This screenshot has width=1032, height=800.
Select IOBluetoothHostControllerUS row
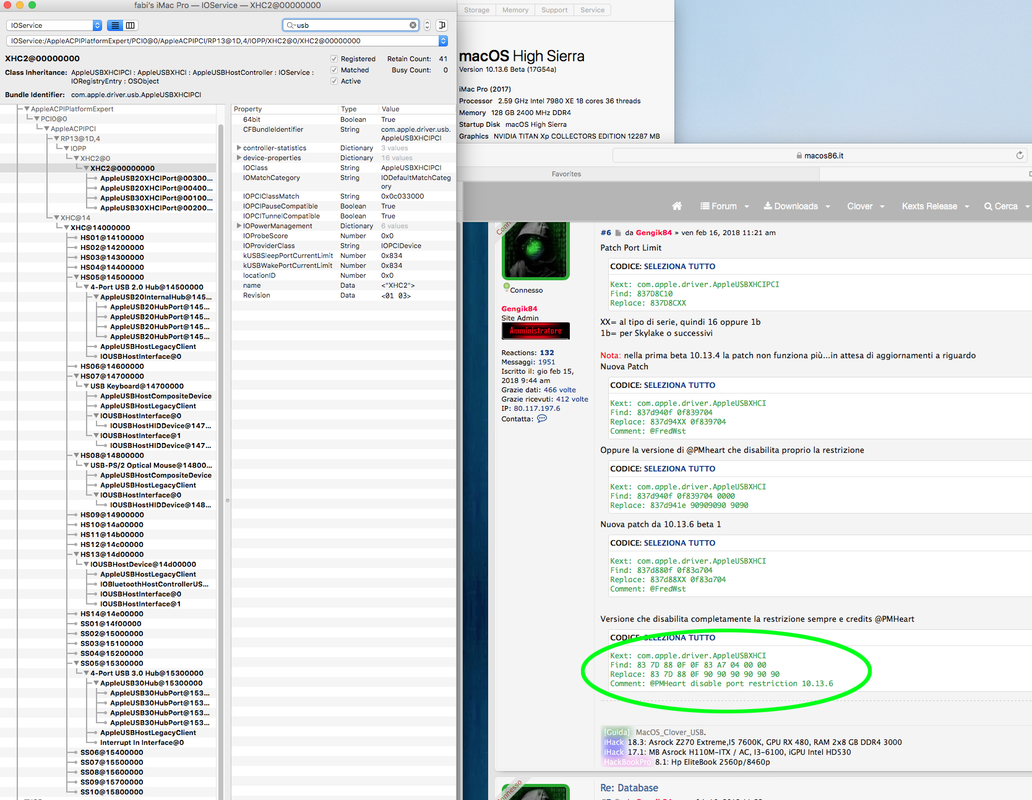[x=154, y=584]
